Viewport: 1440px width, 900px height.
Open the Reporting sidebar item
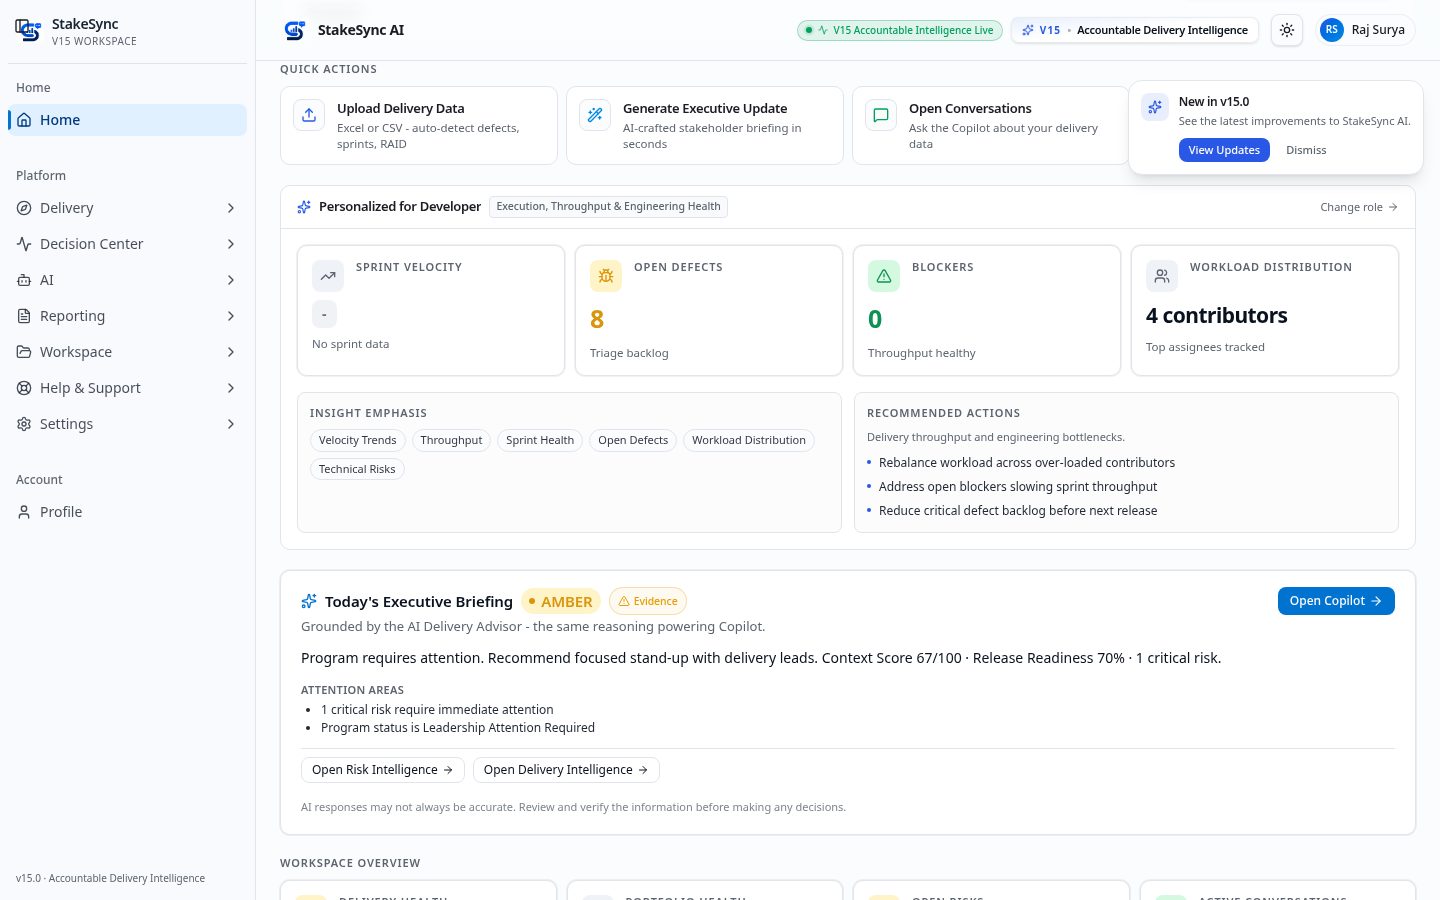pos(127,316)
